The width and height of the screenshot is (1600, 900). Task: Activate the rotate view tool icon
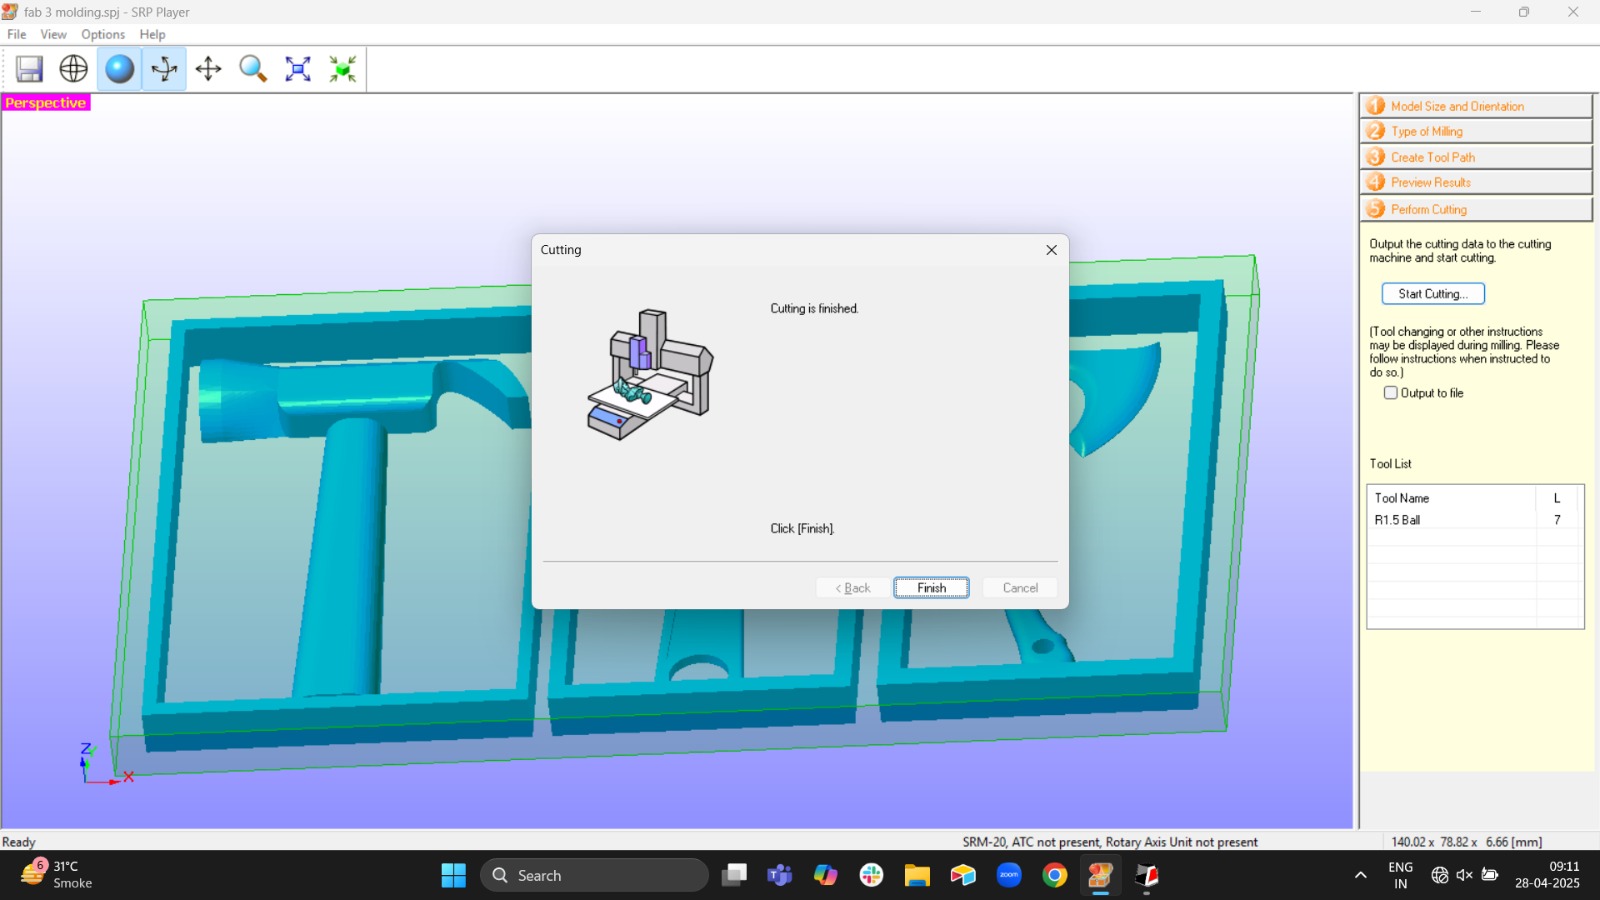164,69
